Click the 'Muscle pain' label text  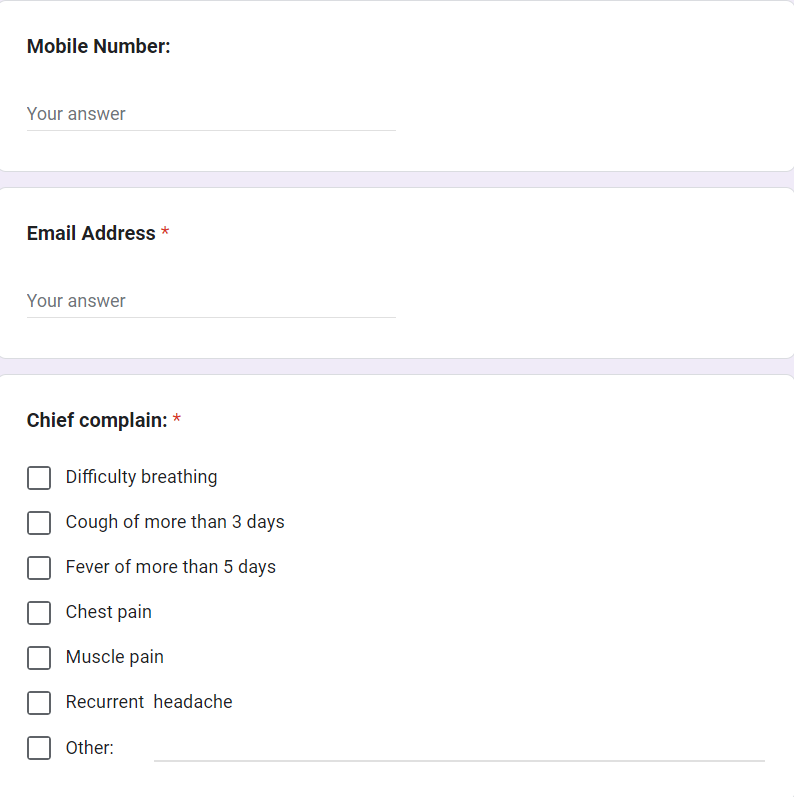coord(115,657)
